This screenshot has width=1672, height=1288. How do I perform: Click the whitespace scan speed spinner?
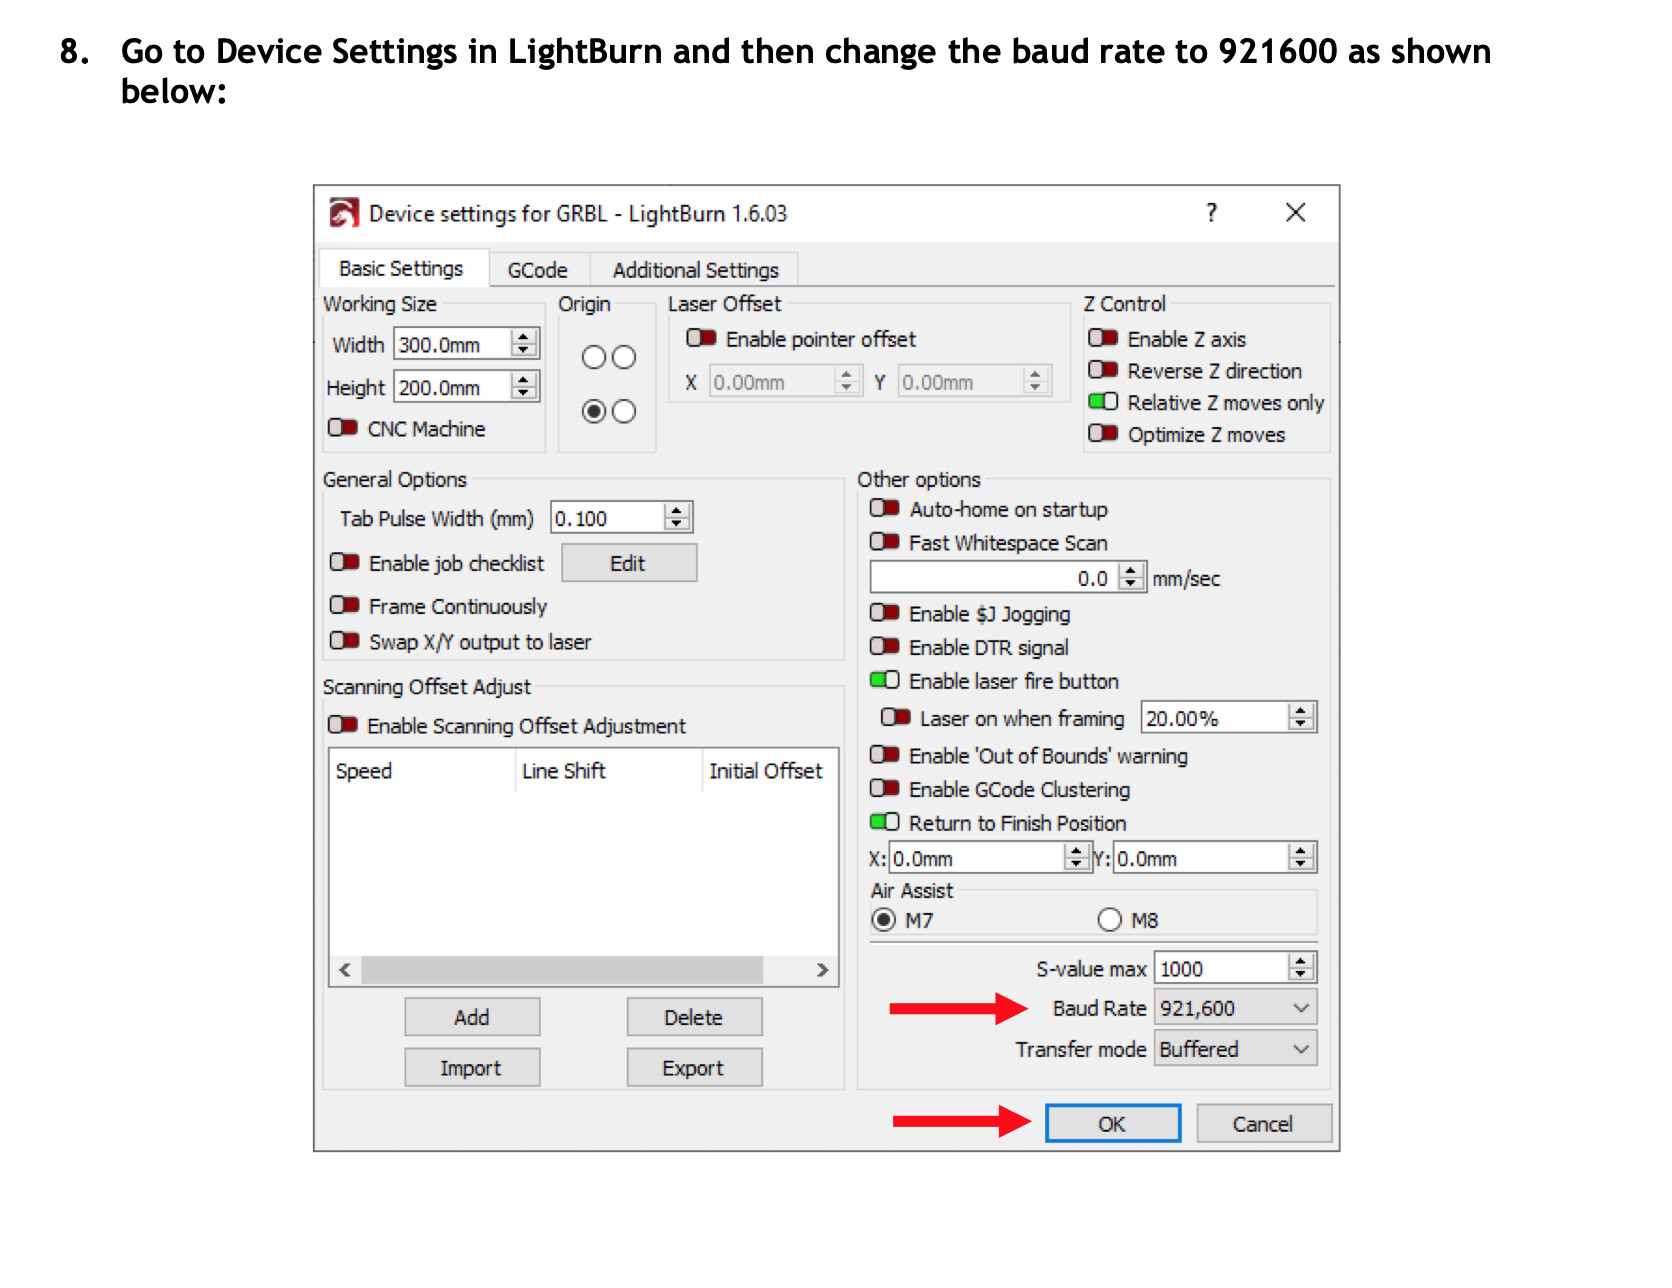(1131, 577)
